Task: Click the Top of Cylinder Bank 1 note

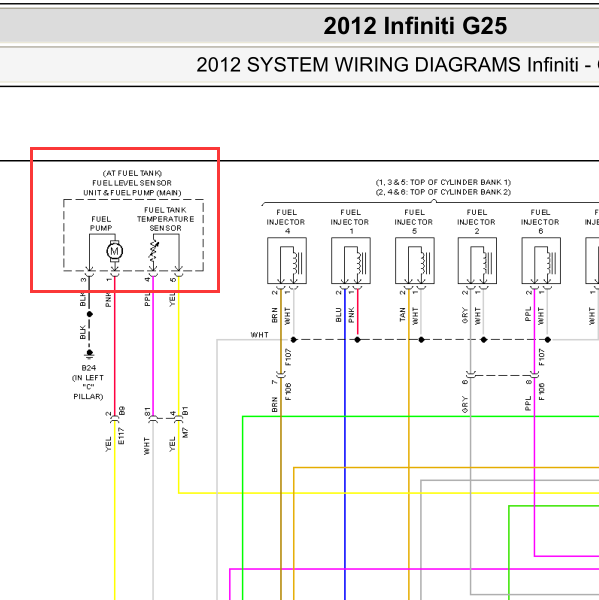Action: point(443,182)
